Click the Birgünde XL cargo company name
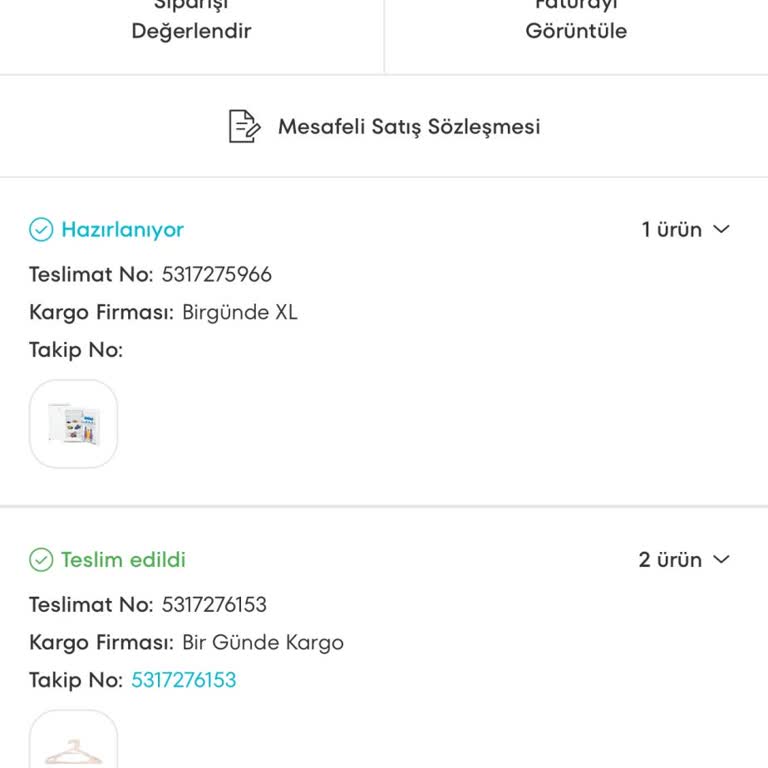This screenshot has height=768, width=768. [239, 312]
